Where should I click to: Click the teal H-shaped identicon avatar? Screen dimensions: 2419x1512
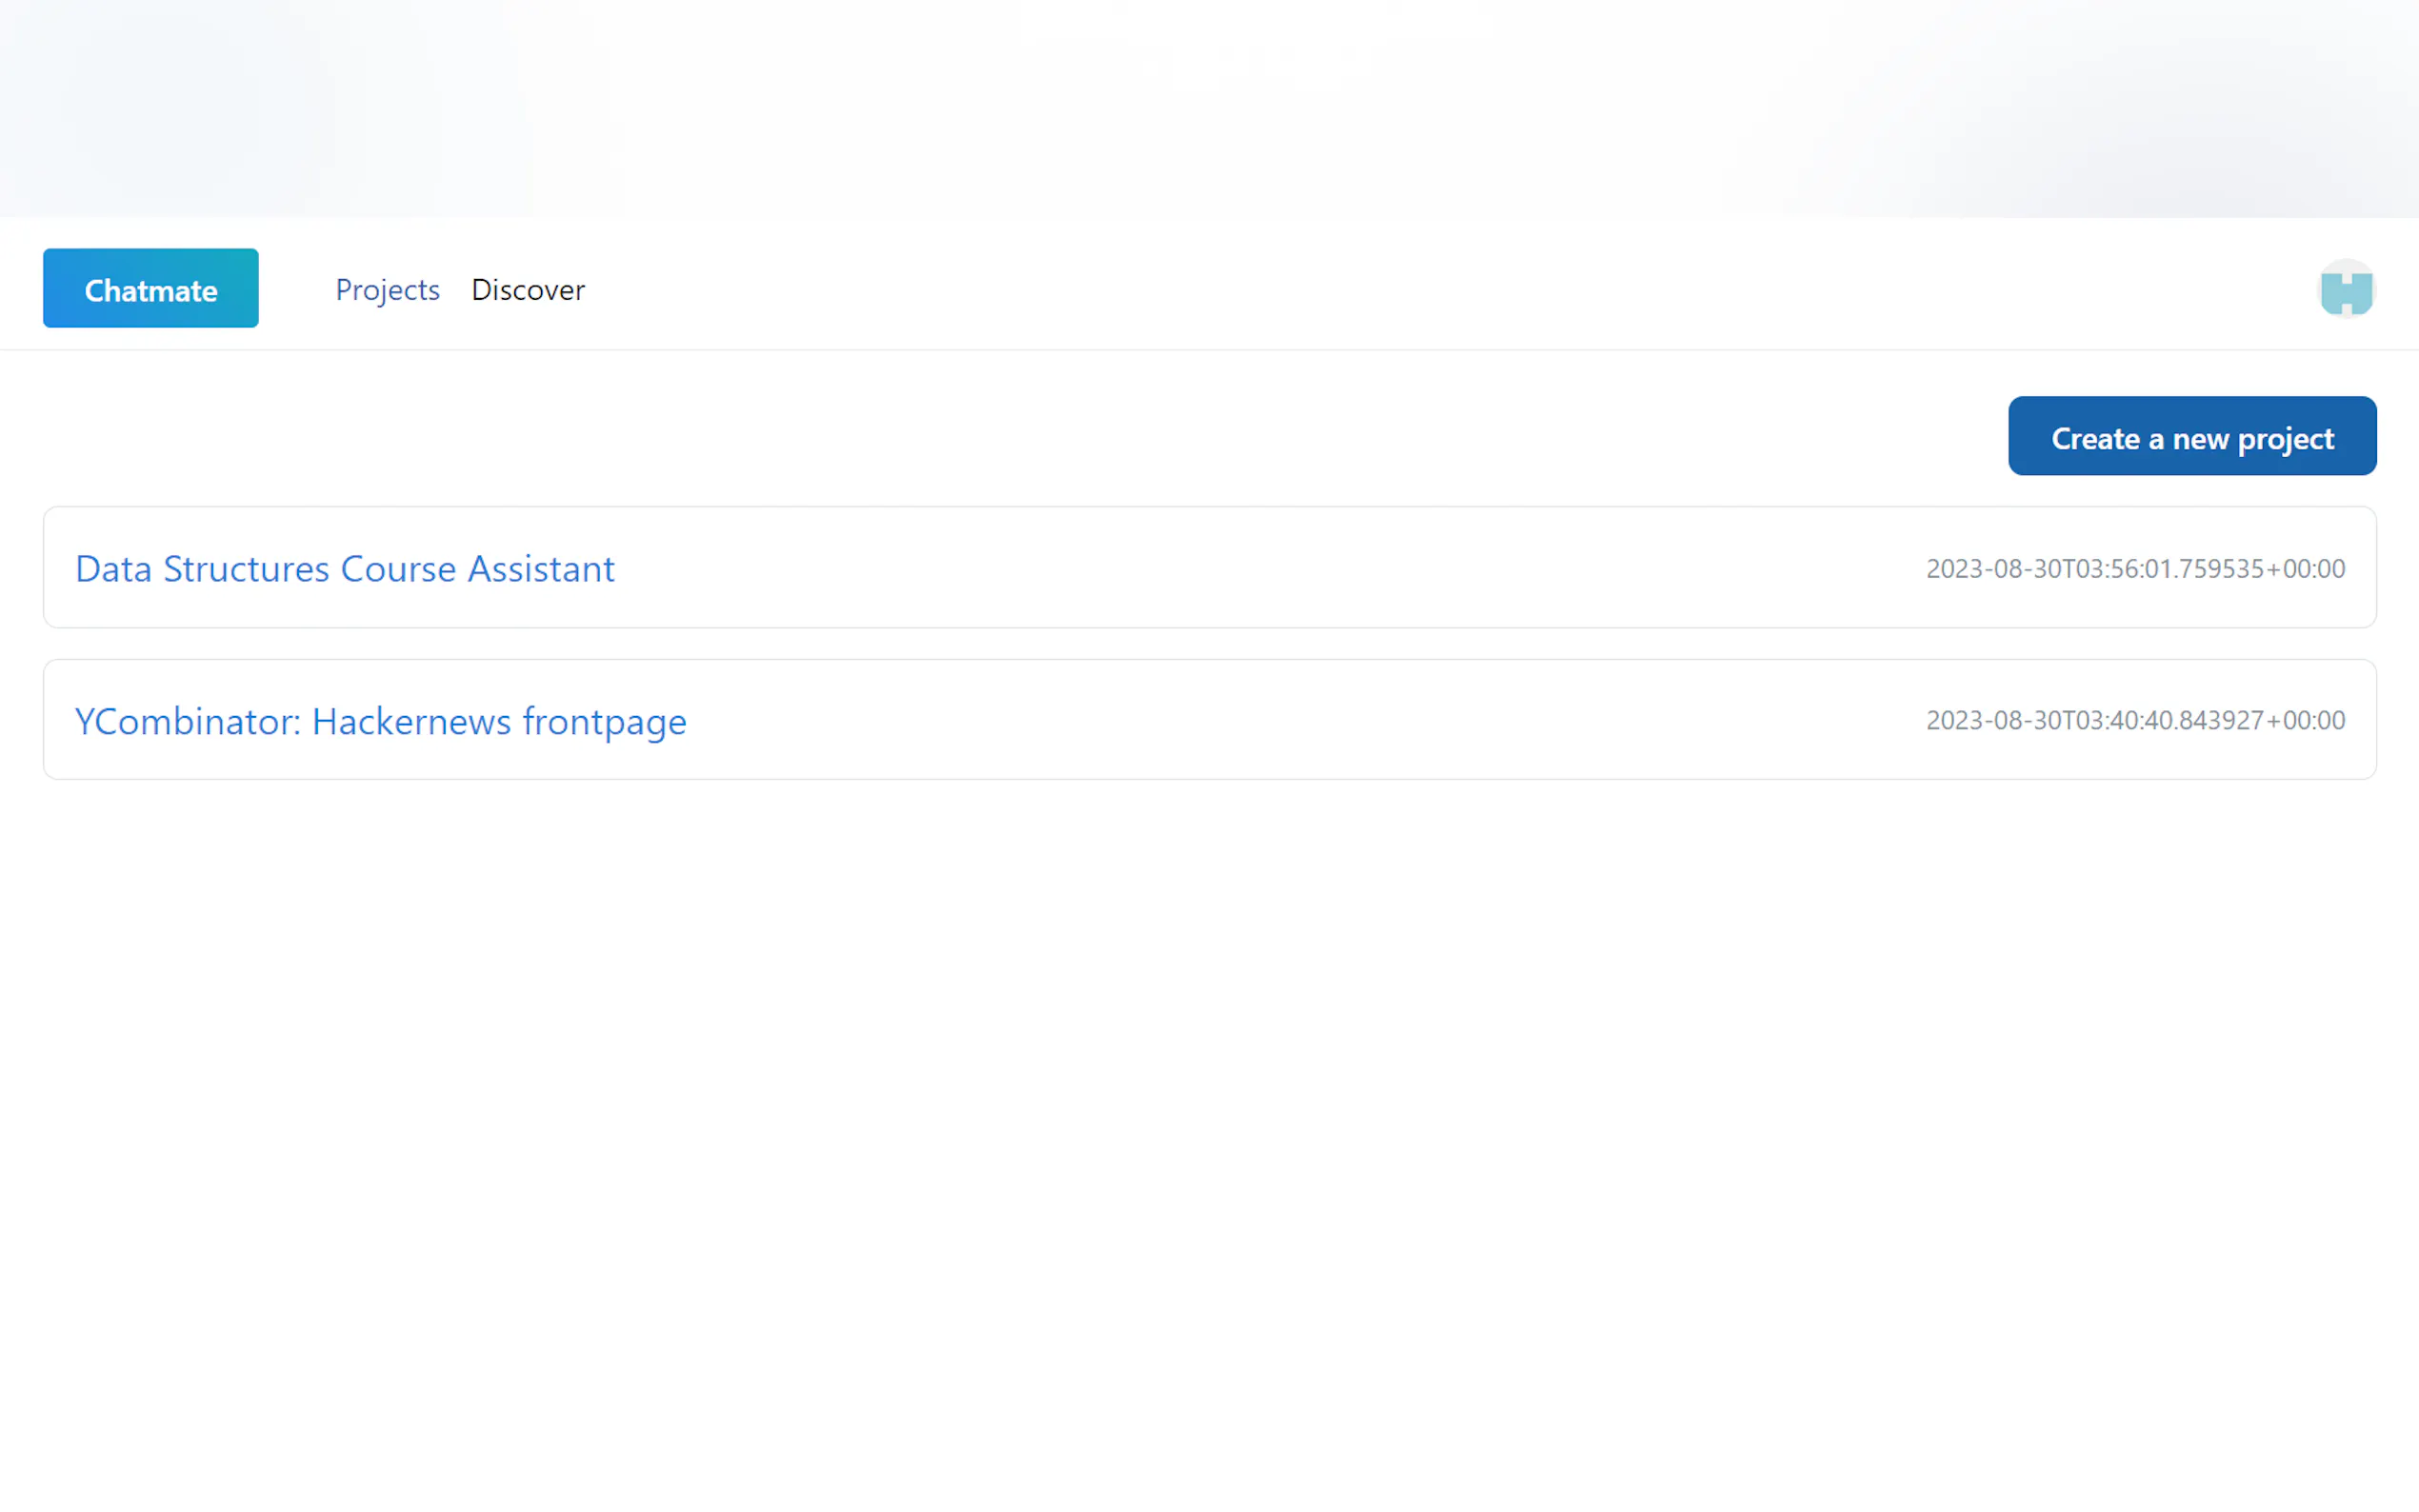pos(2345,289)
